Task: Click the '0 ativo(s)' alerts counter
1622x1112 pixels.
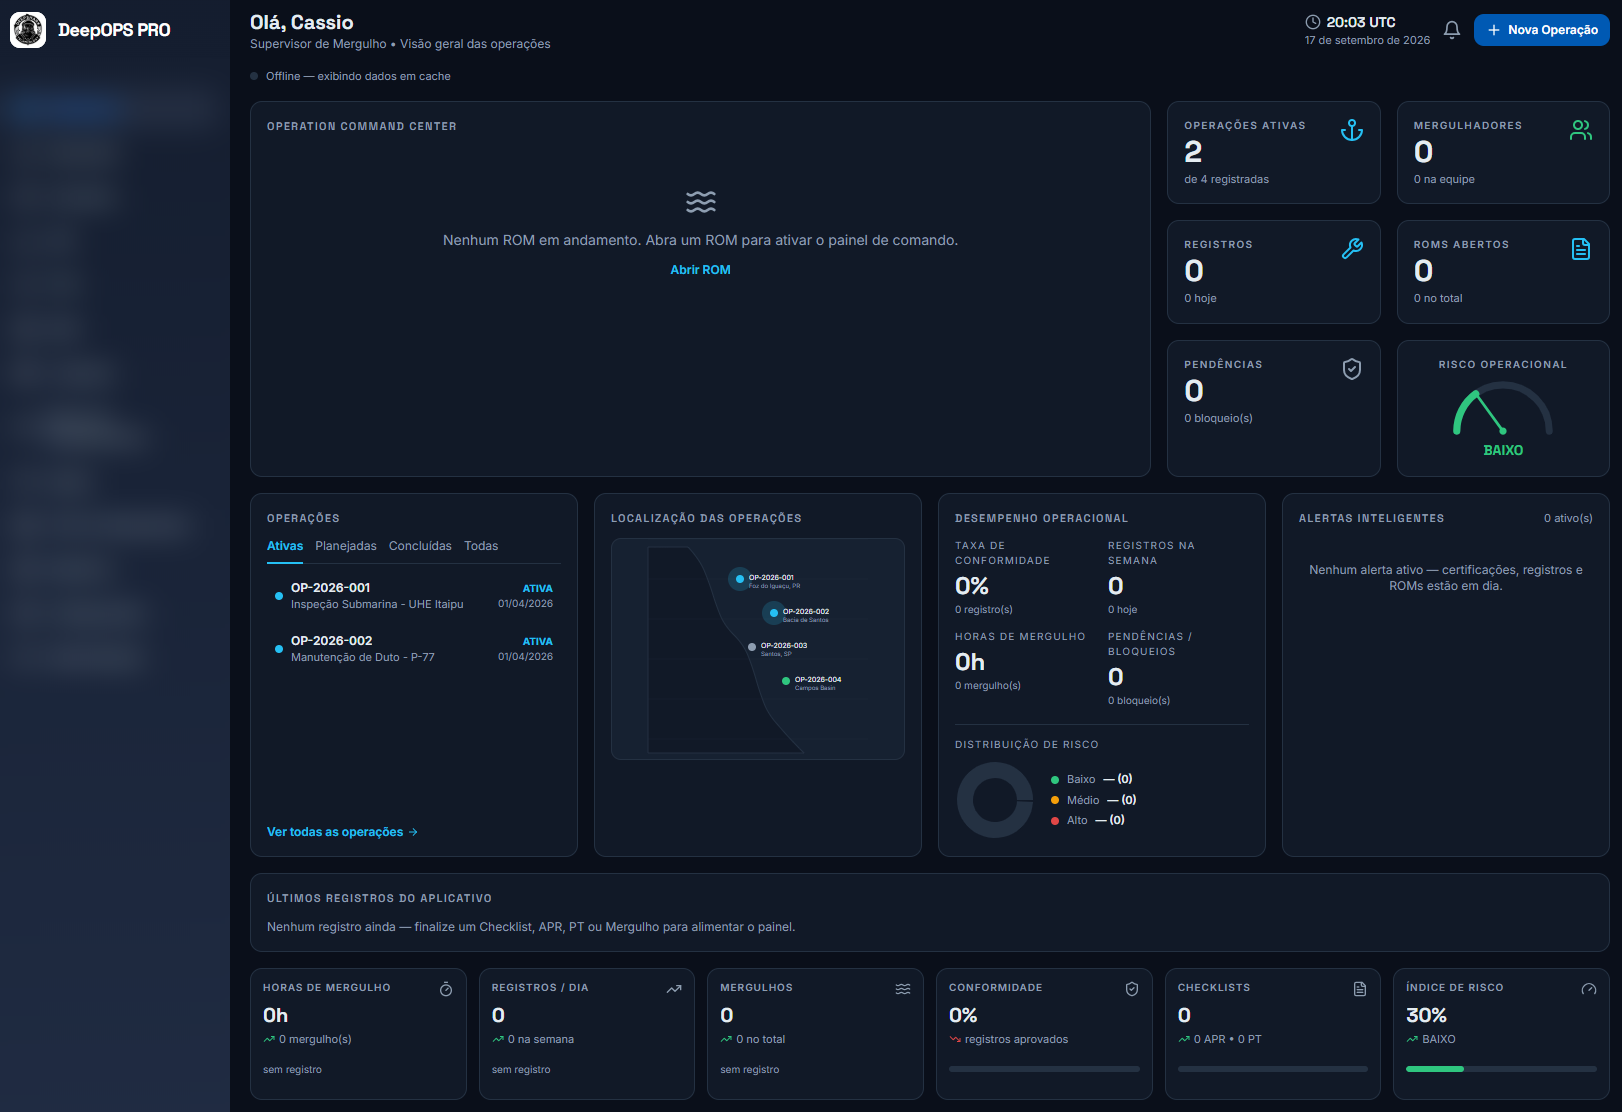Action: click(x=1568, y=518)
